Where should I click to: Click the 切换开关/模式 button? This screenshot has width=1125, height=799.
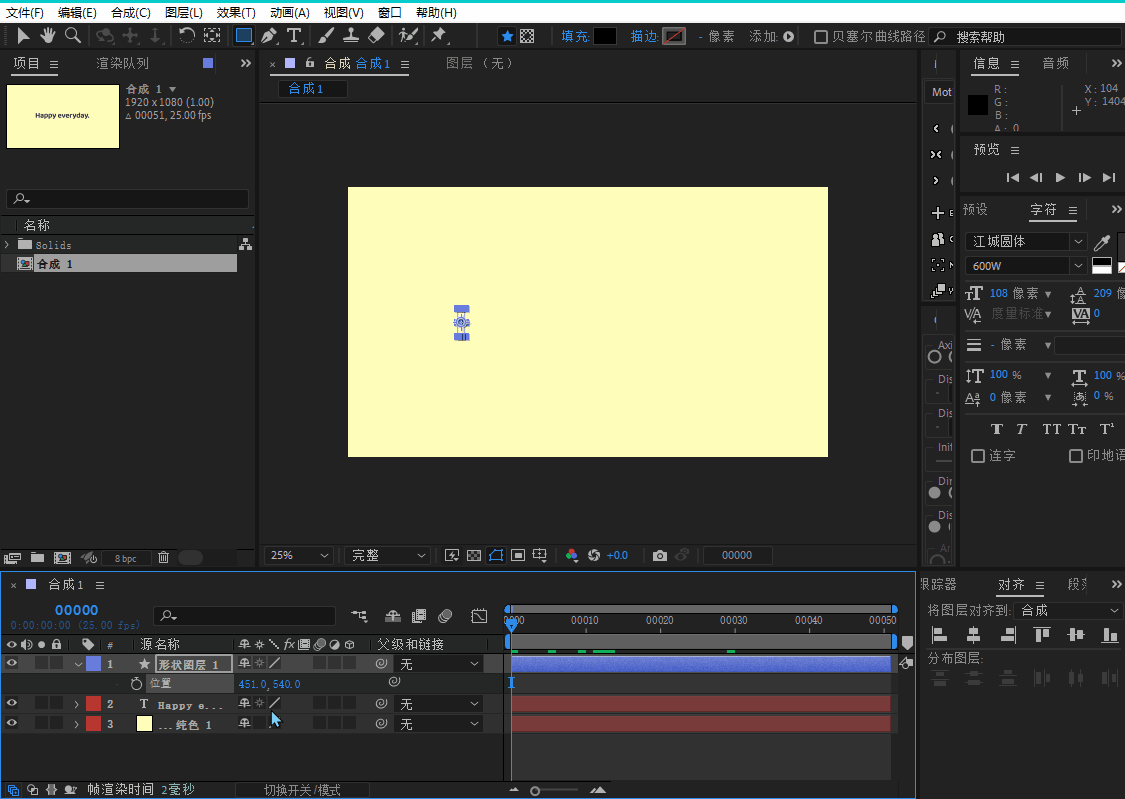(x=302, y=790)
